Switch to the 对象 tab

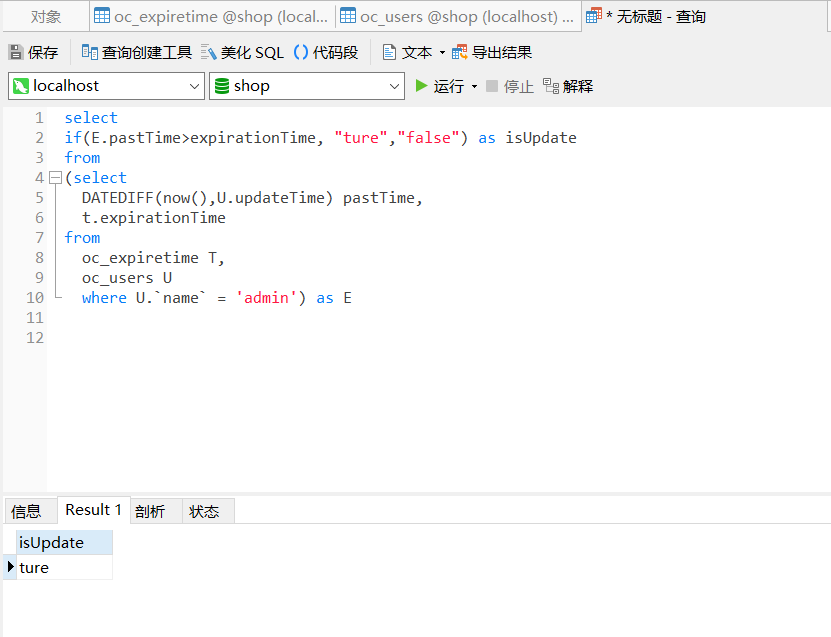[x=46, y=16]
